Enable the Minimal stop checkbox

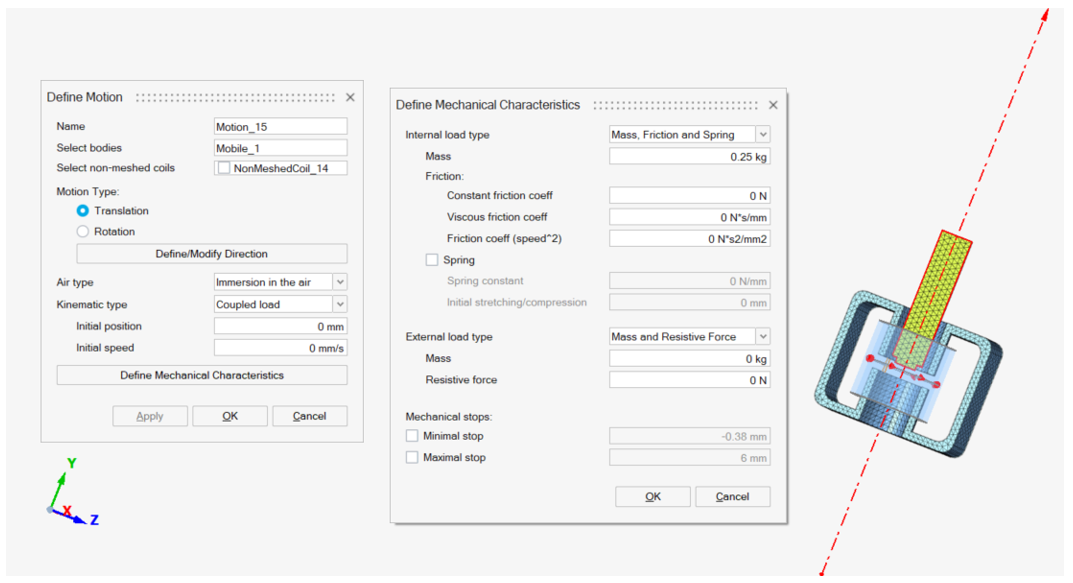pyautogui.click(x=412, y=436)
